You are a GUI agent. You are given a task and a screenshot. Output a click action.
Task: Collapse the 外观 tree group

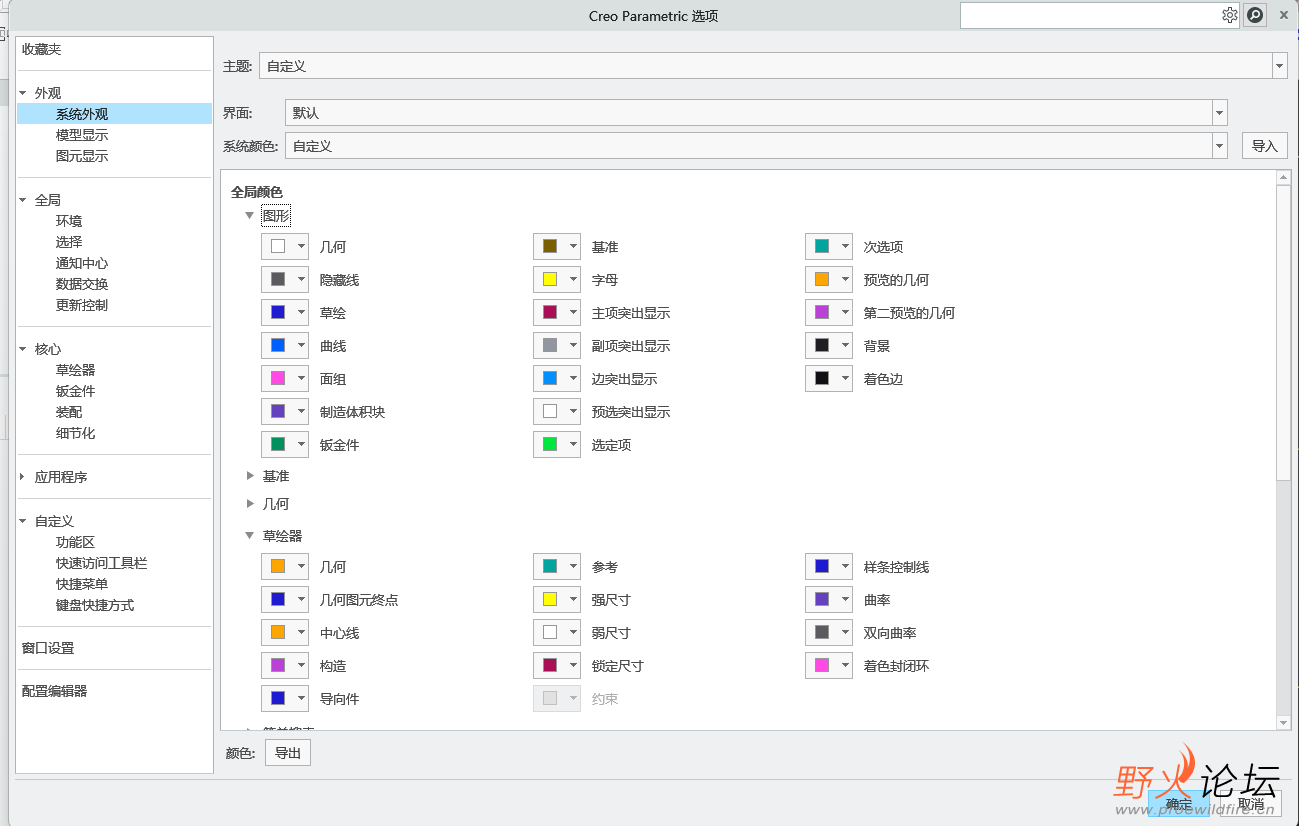pyautogui.click(x=23, y=93)
